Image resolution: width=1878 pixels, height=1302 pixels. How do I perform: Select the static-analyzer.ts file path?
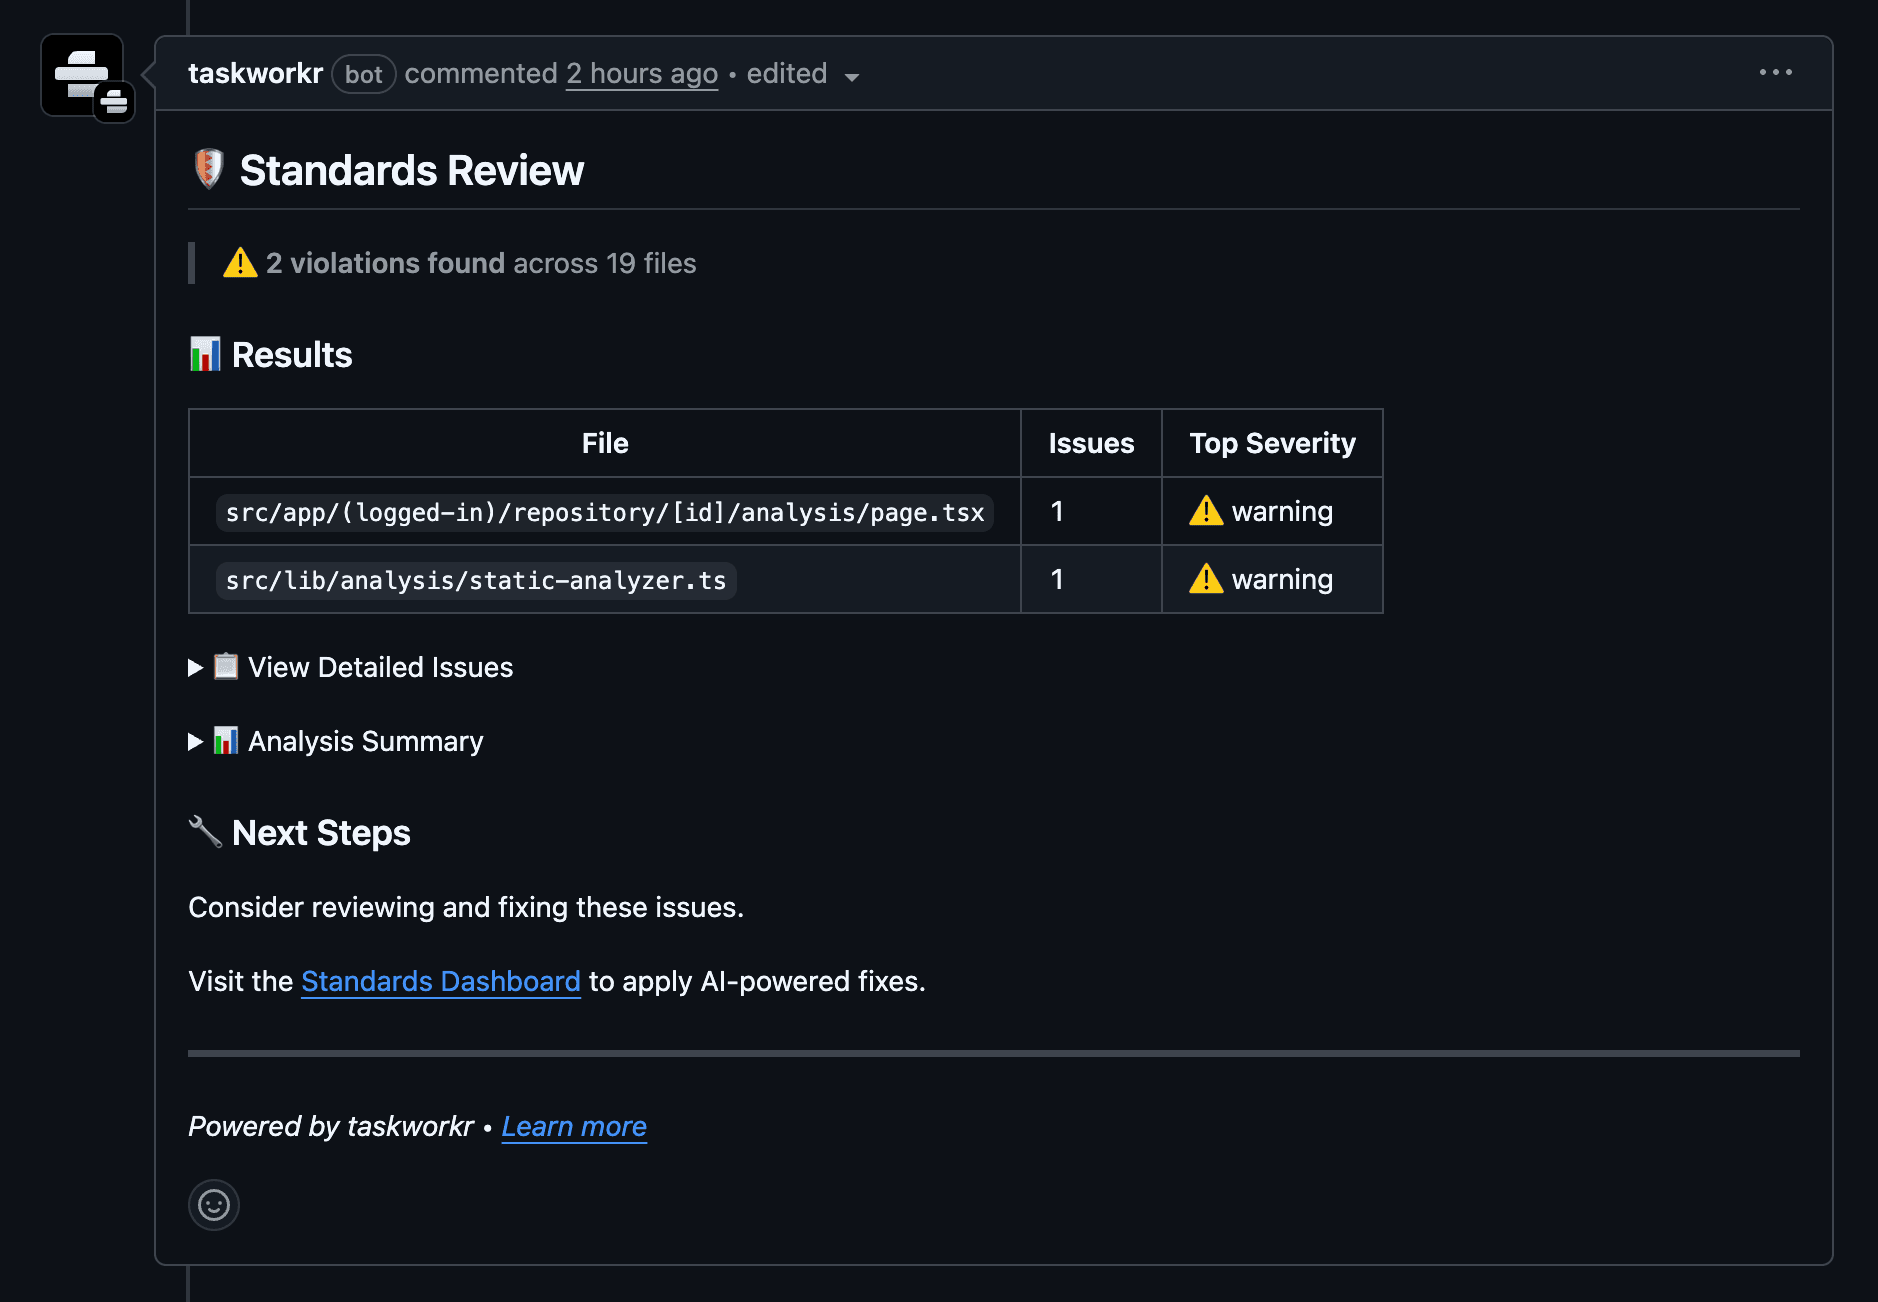pyautogui.click(x=476, y=580)
